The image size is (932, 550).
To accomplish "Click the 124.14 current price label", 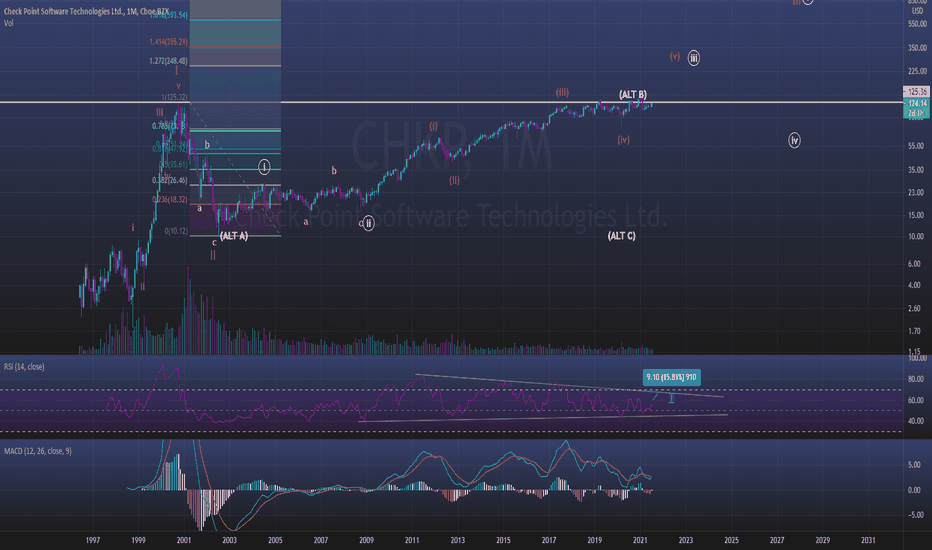I will click(916, 103).
